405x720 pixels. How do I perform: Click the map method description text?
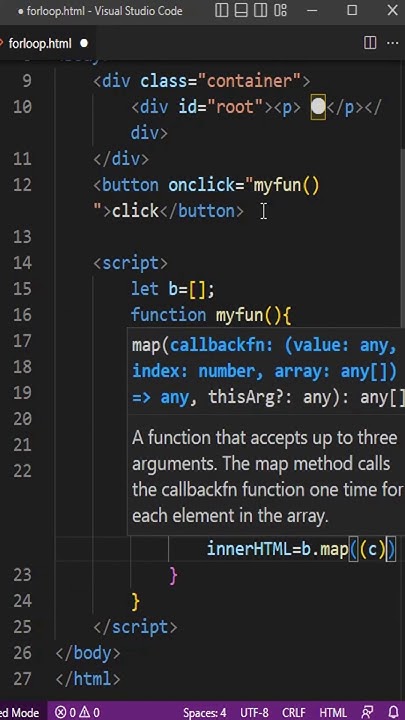point(267,477)
